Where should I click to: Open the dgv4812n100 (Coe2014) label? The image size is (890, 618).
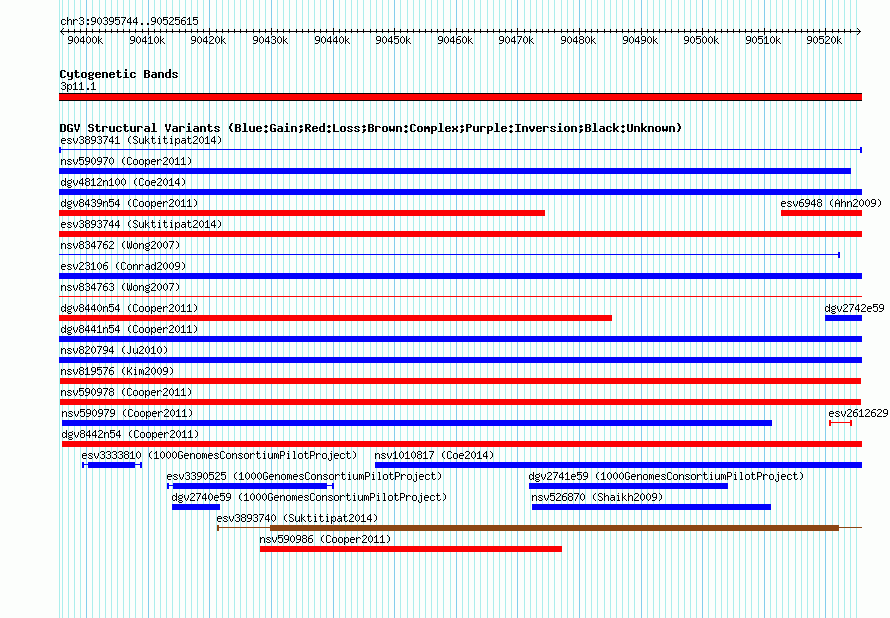tap(123, 182)
